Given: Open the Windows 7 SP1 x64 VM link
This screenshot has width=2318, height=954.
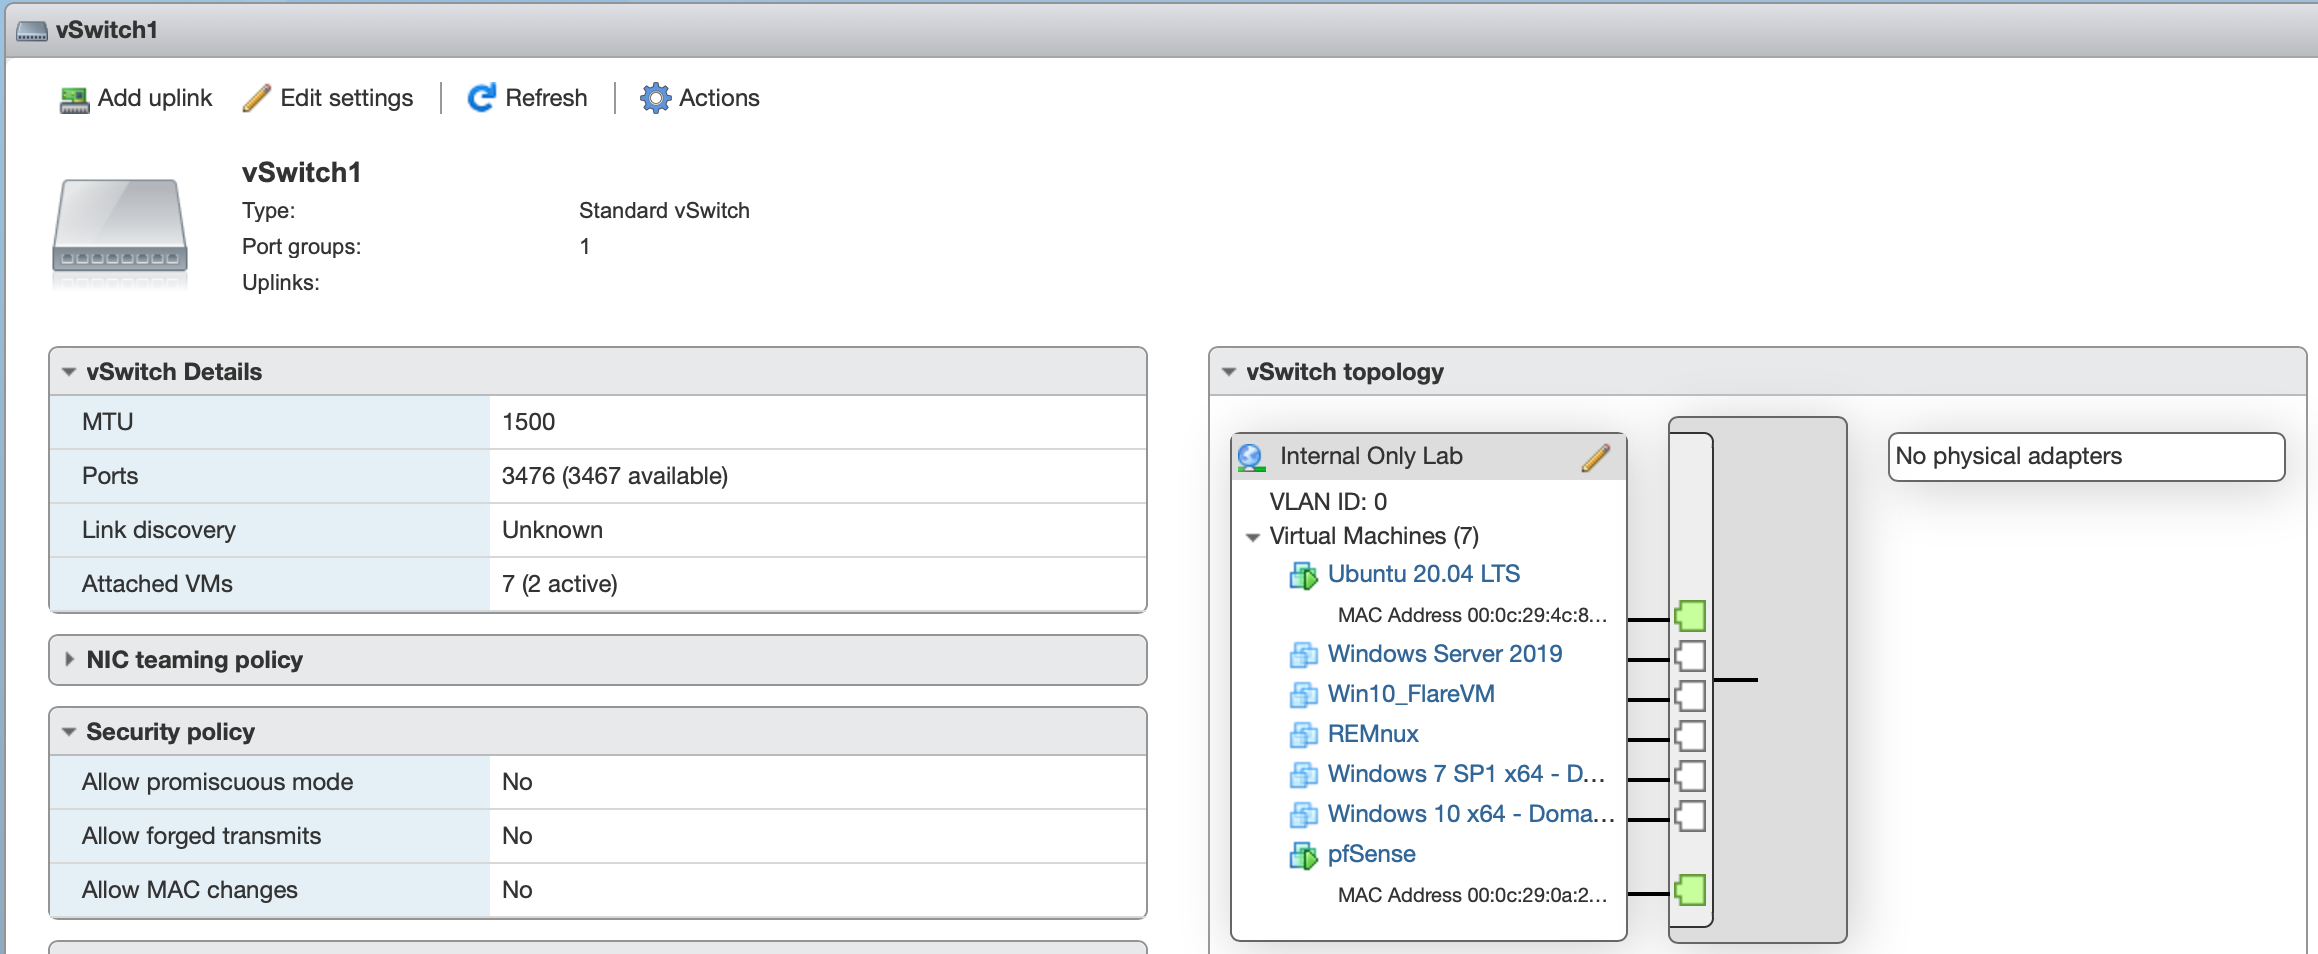Looking at the screenshot, I should 1466,774.
